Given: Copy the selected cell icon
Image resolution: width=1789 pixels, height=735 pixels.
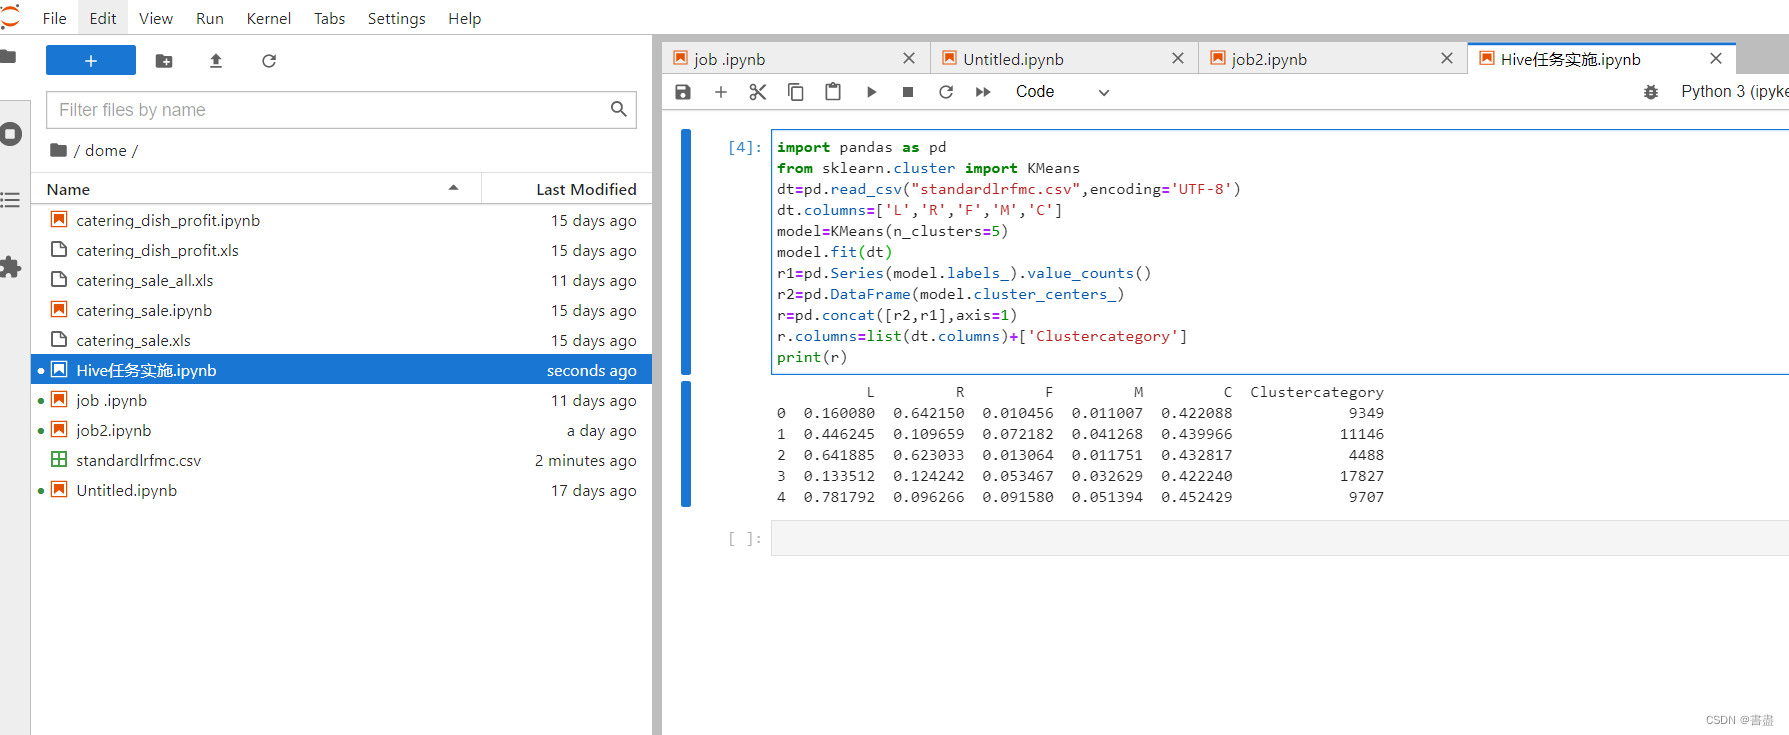Looking at the screenshot, I should [x=796, y=92].
